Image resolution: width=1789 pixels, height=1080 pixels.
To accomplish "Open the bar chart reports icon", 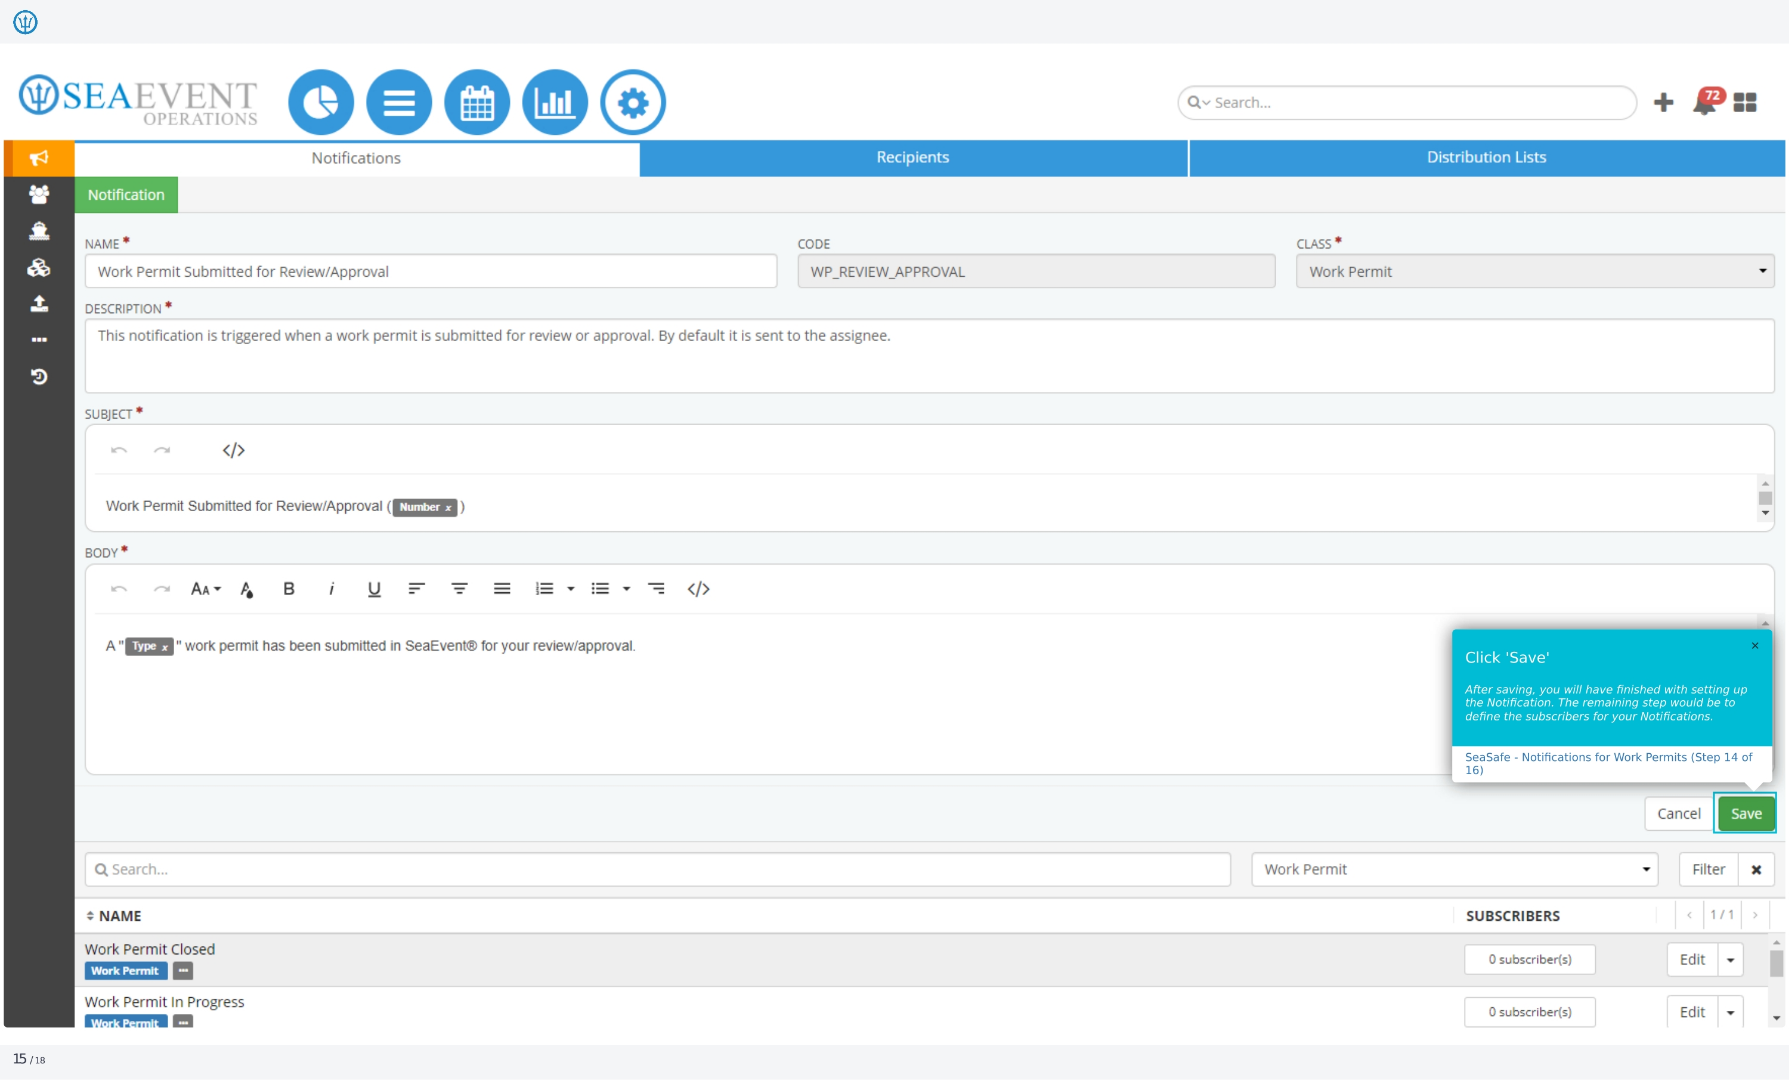I will pos(555,102).
